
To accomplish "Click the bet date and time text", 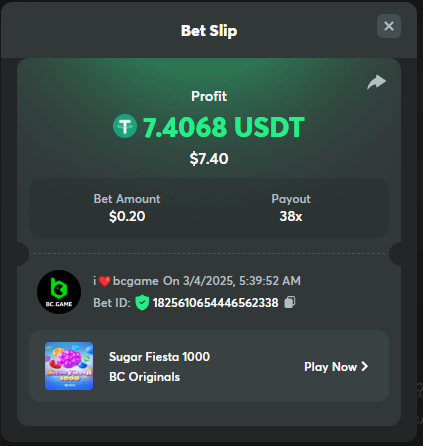I will 232,281.
